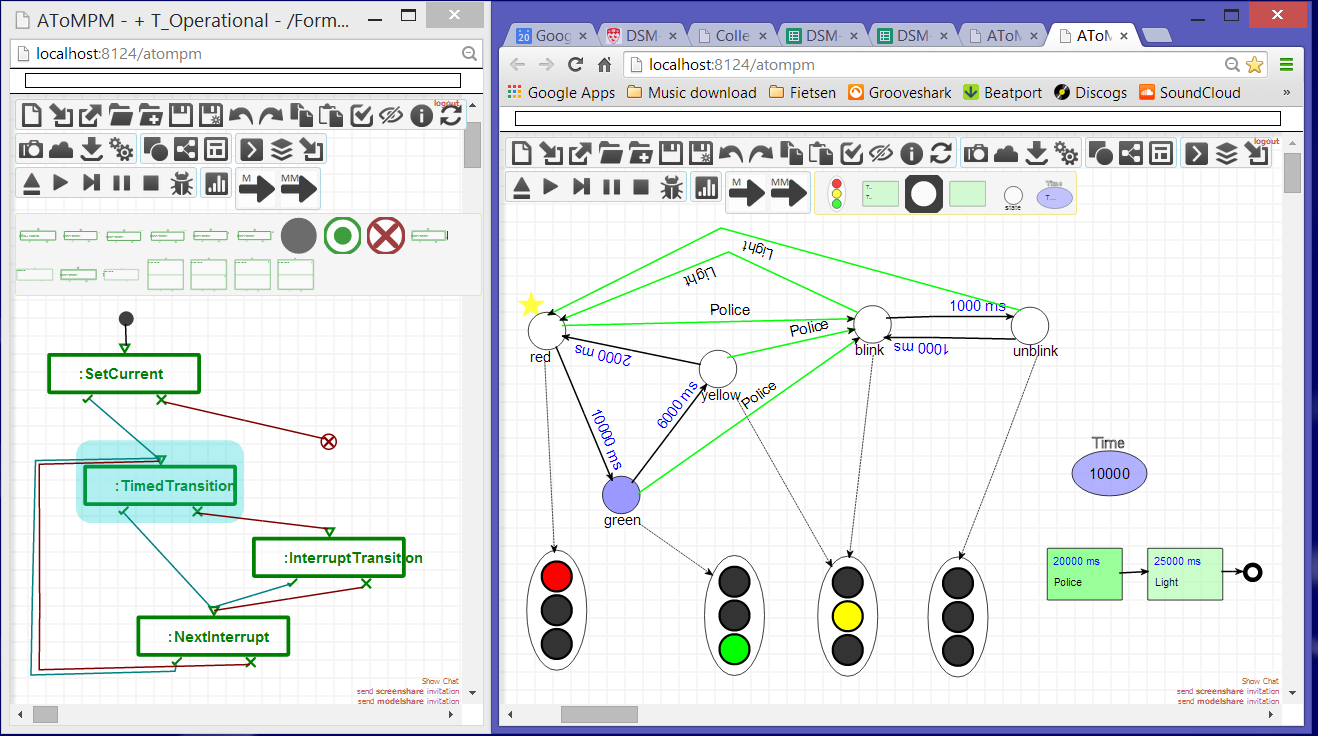
Task: Click the black octagon palette icon in right window
Action: [x=924, y=192]
